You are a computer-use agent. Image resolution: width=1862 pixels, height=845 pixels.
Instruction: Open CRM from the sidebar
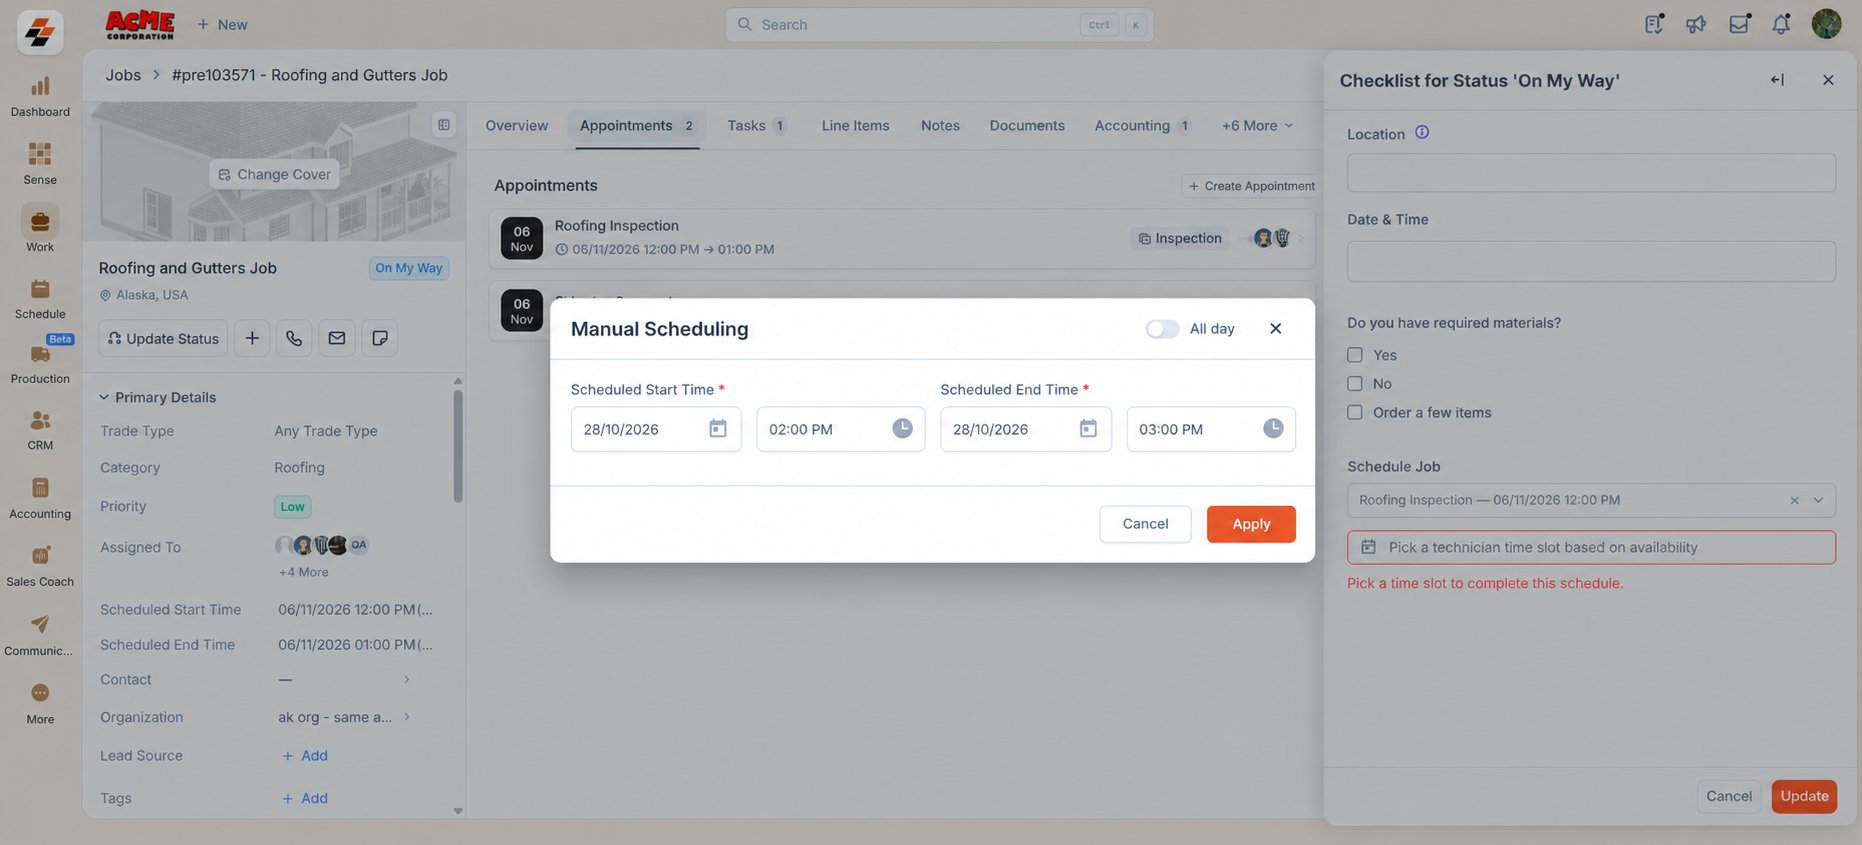40,430
